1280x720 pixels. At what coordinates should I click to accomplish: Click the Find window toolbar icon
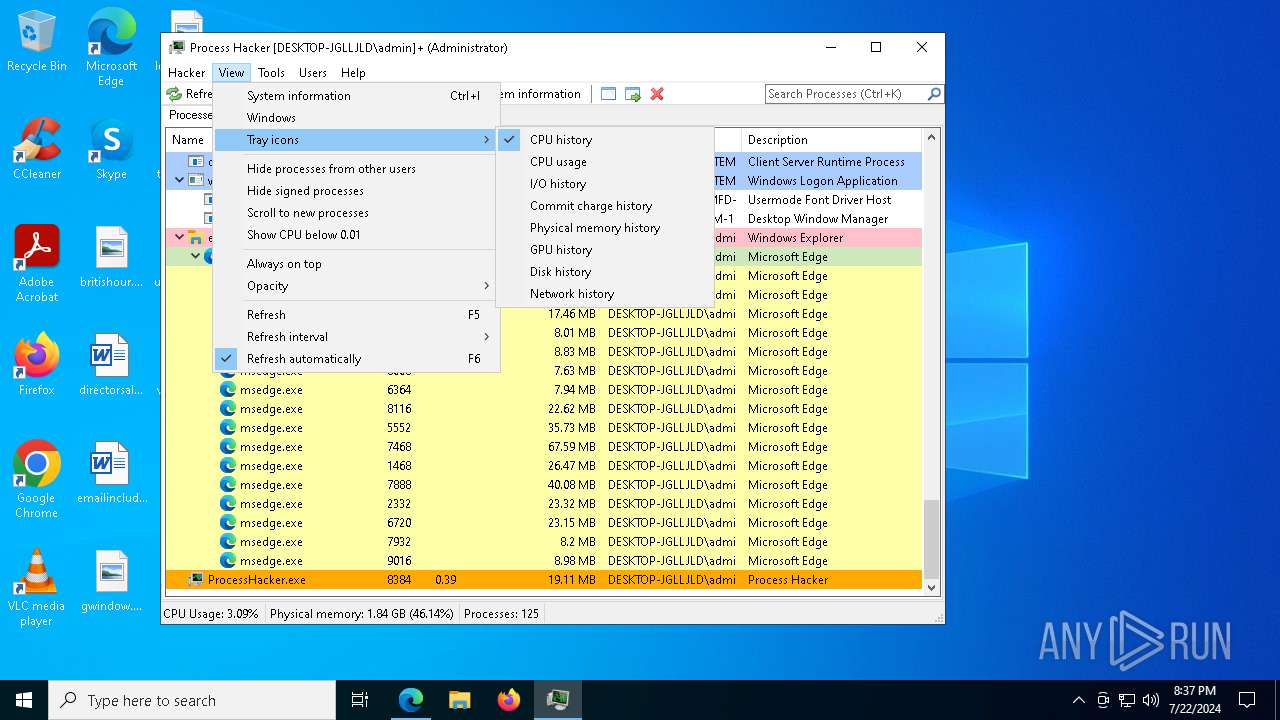pos(608,94)
